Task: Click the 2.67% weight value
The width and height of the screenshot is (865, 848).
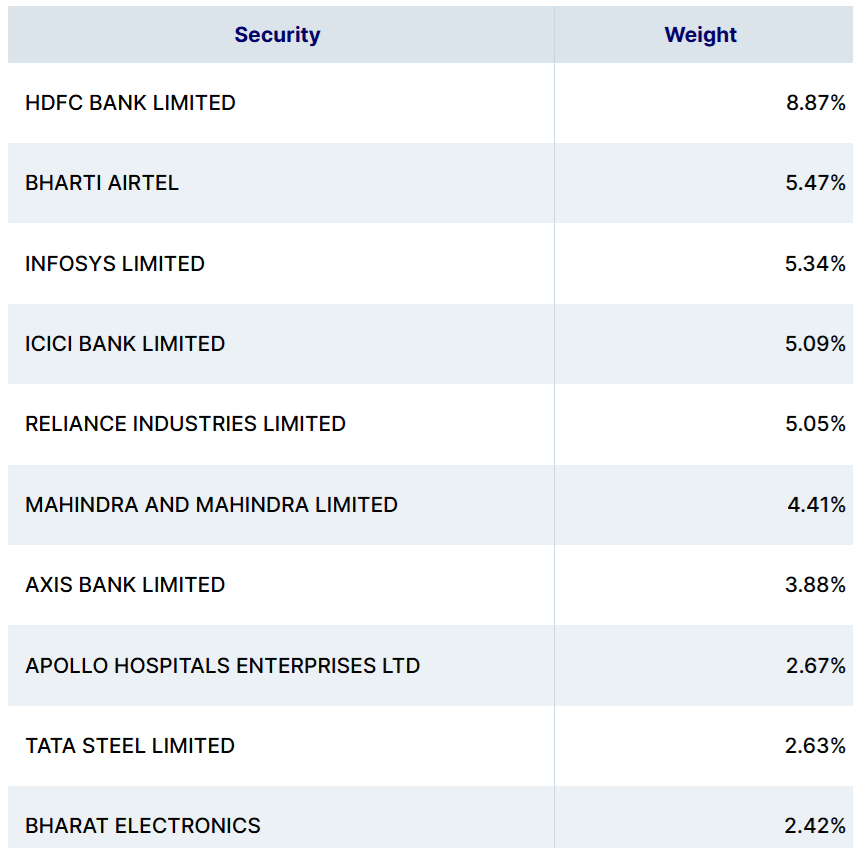Action: [x=815, y=666]
